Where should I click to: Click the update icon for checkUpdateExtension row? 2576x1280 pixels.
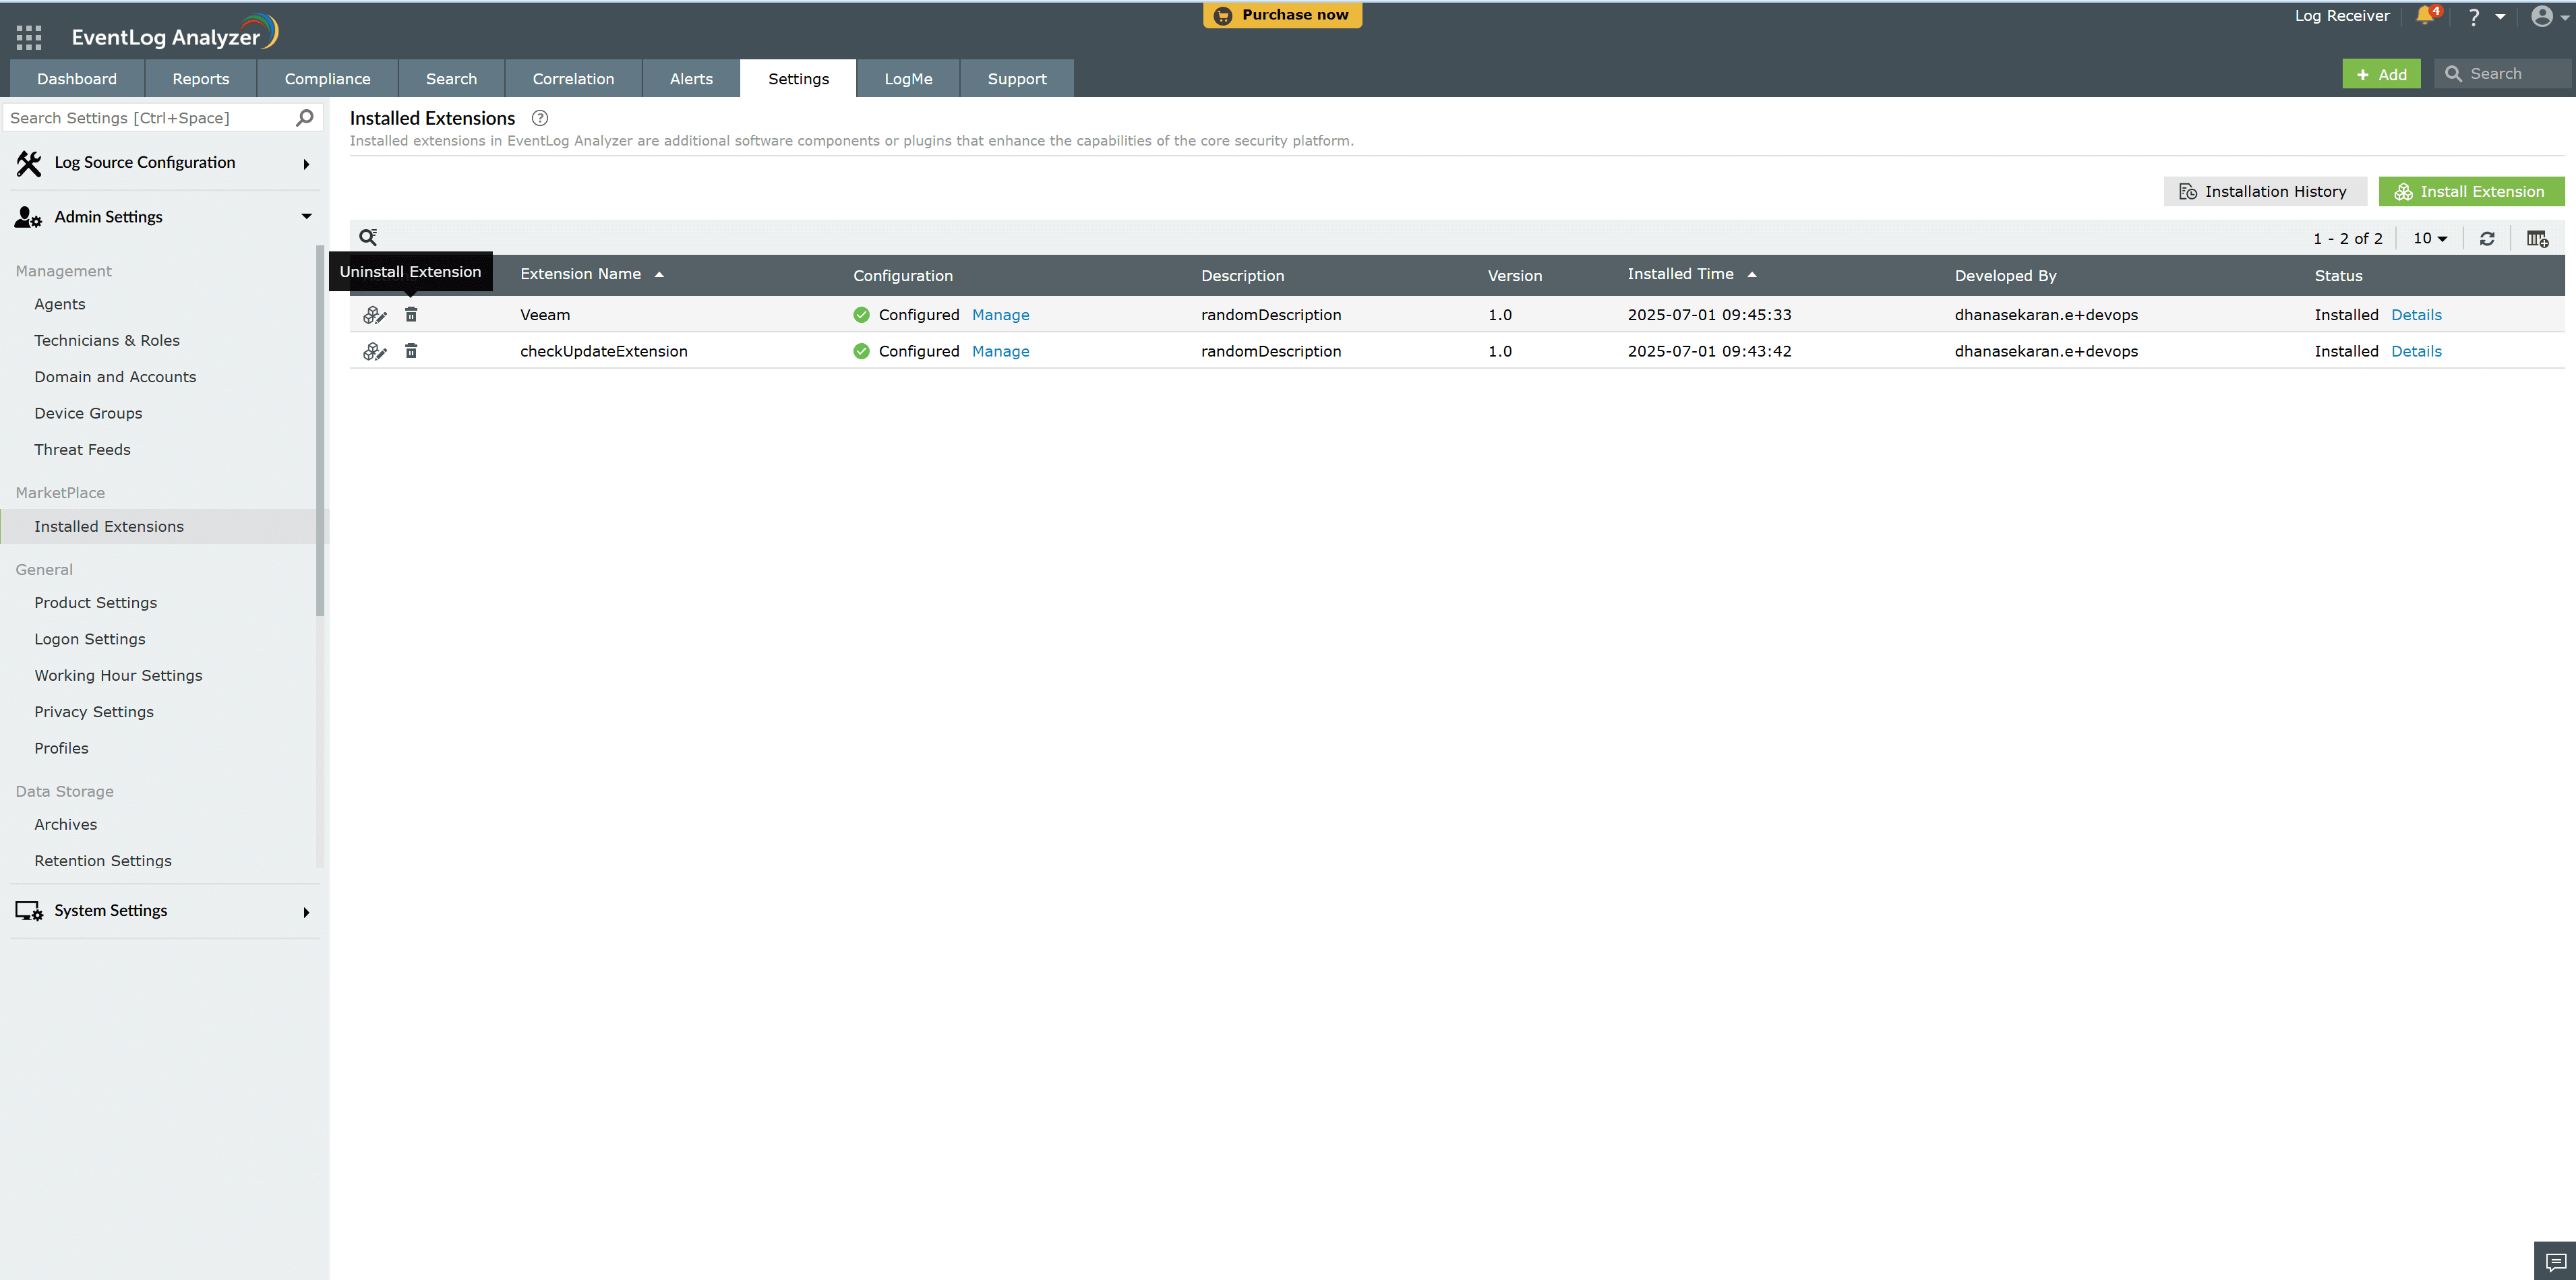[x=374, y=351]
